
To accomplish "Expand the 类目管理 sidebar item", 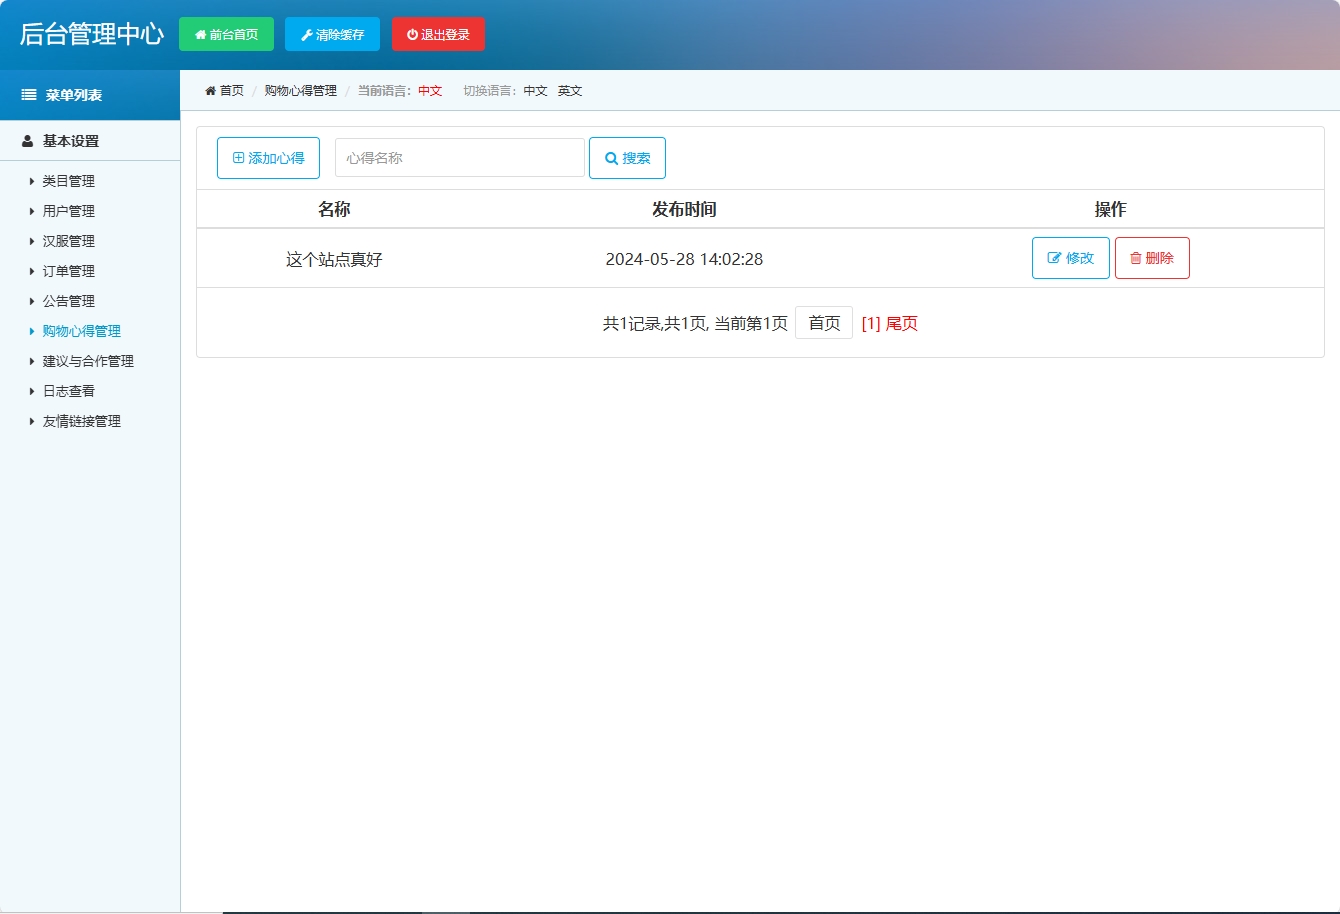I will [x=68, y=181].
